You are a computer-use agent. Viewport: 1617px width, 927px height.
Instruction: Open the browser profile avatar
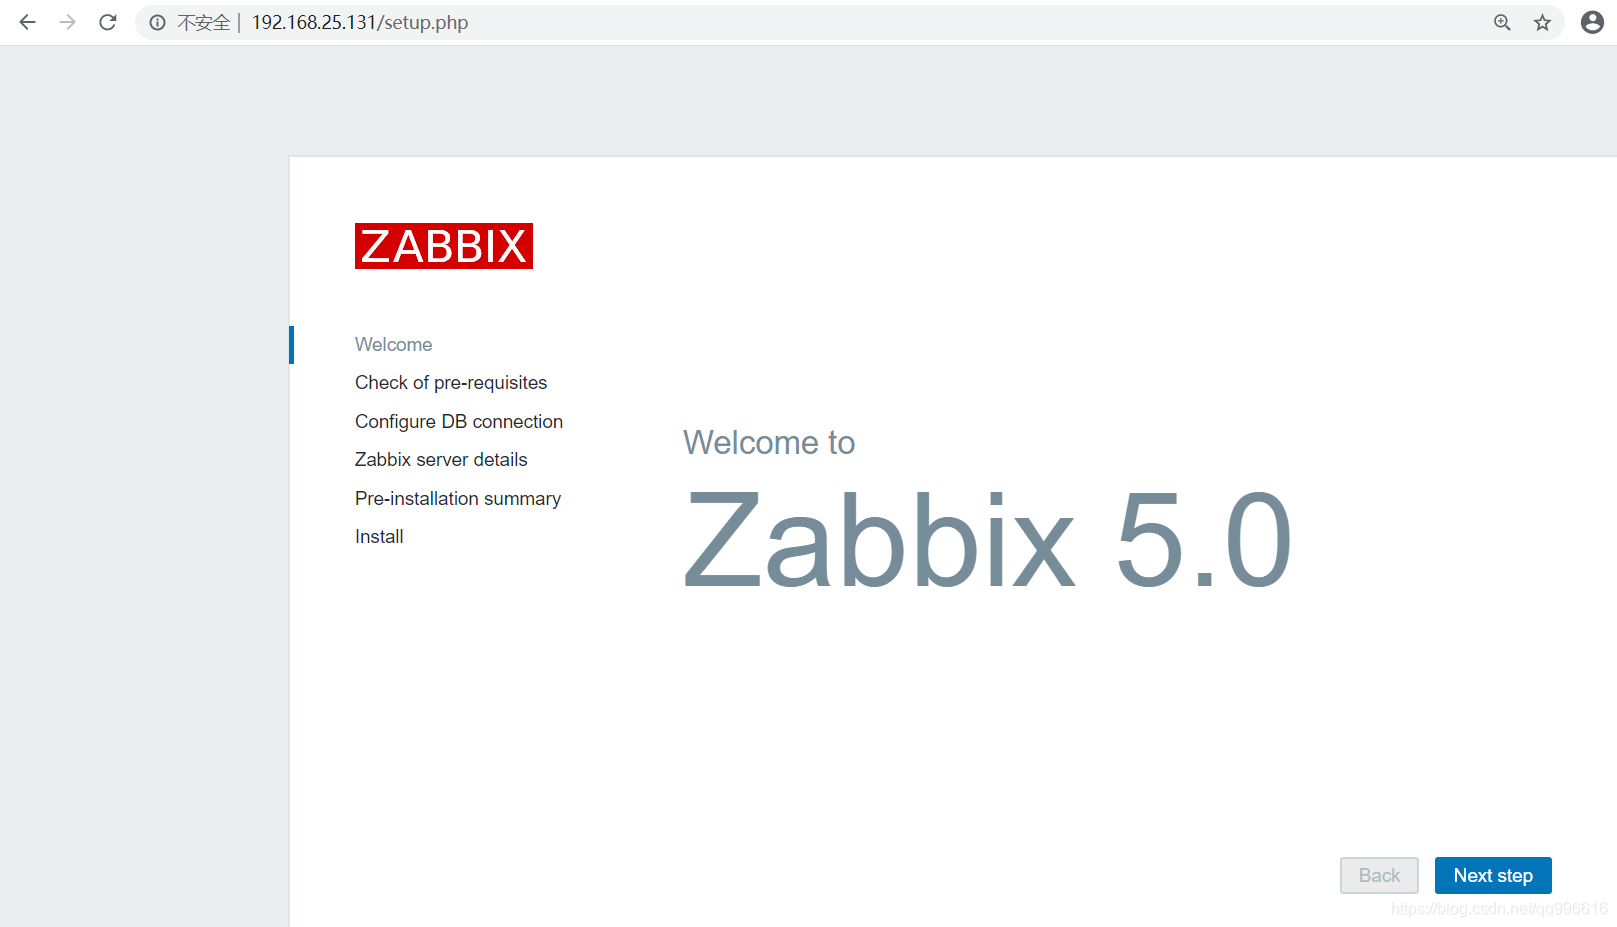click(x=1592, y=22)
